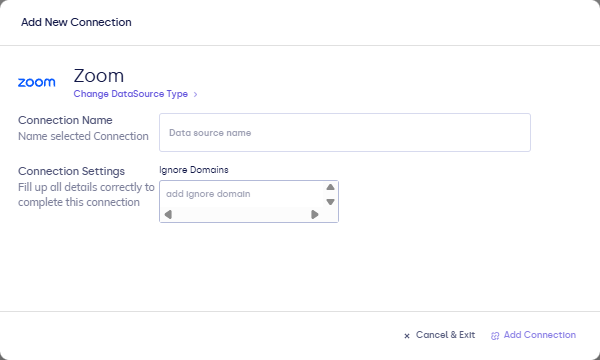Click the Ignore Domains label
Screen dimensions: 600x360
(194, 170)
